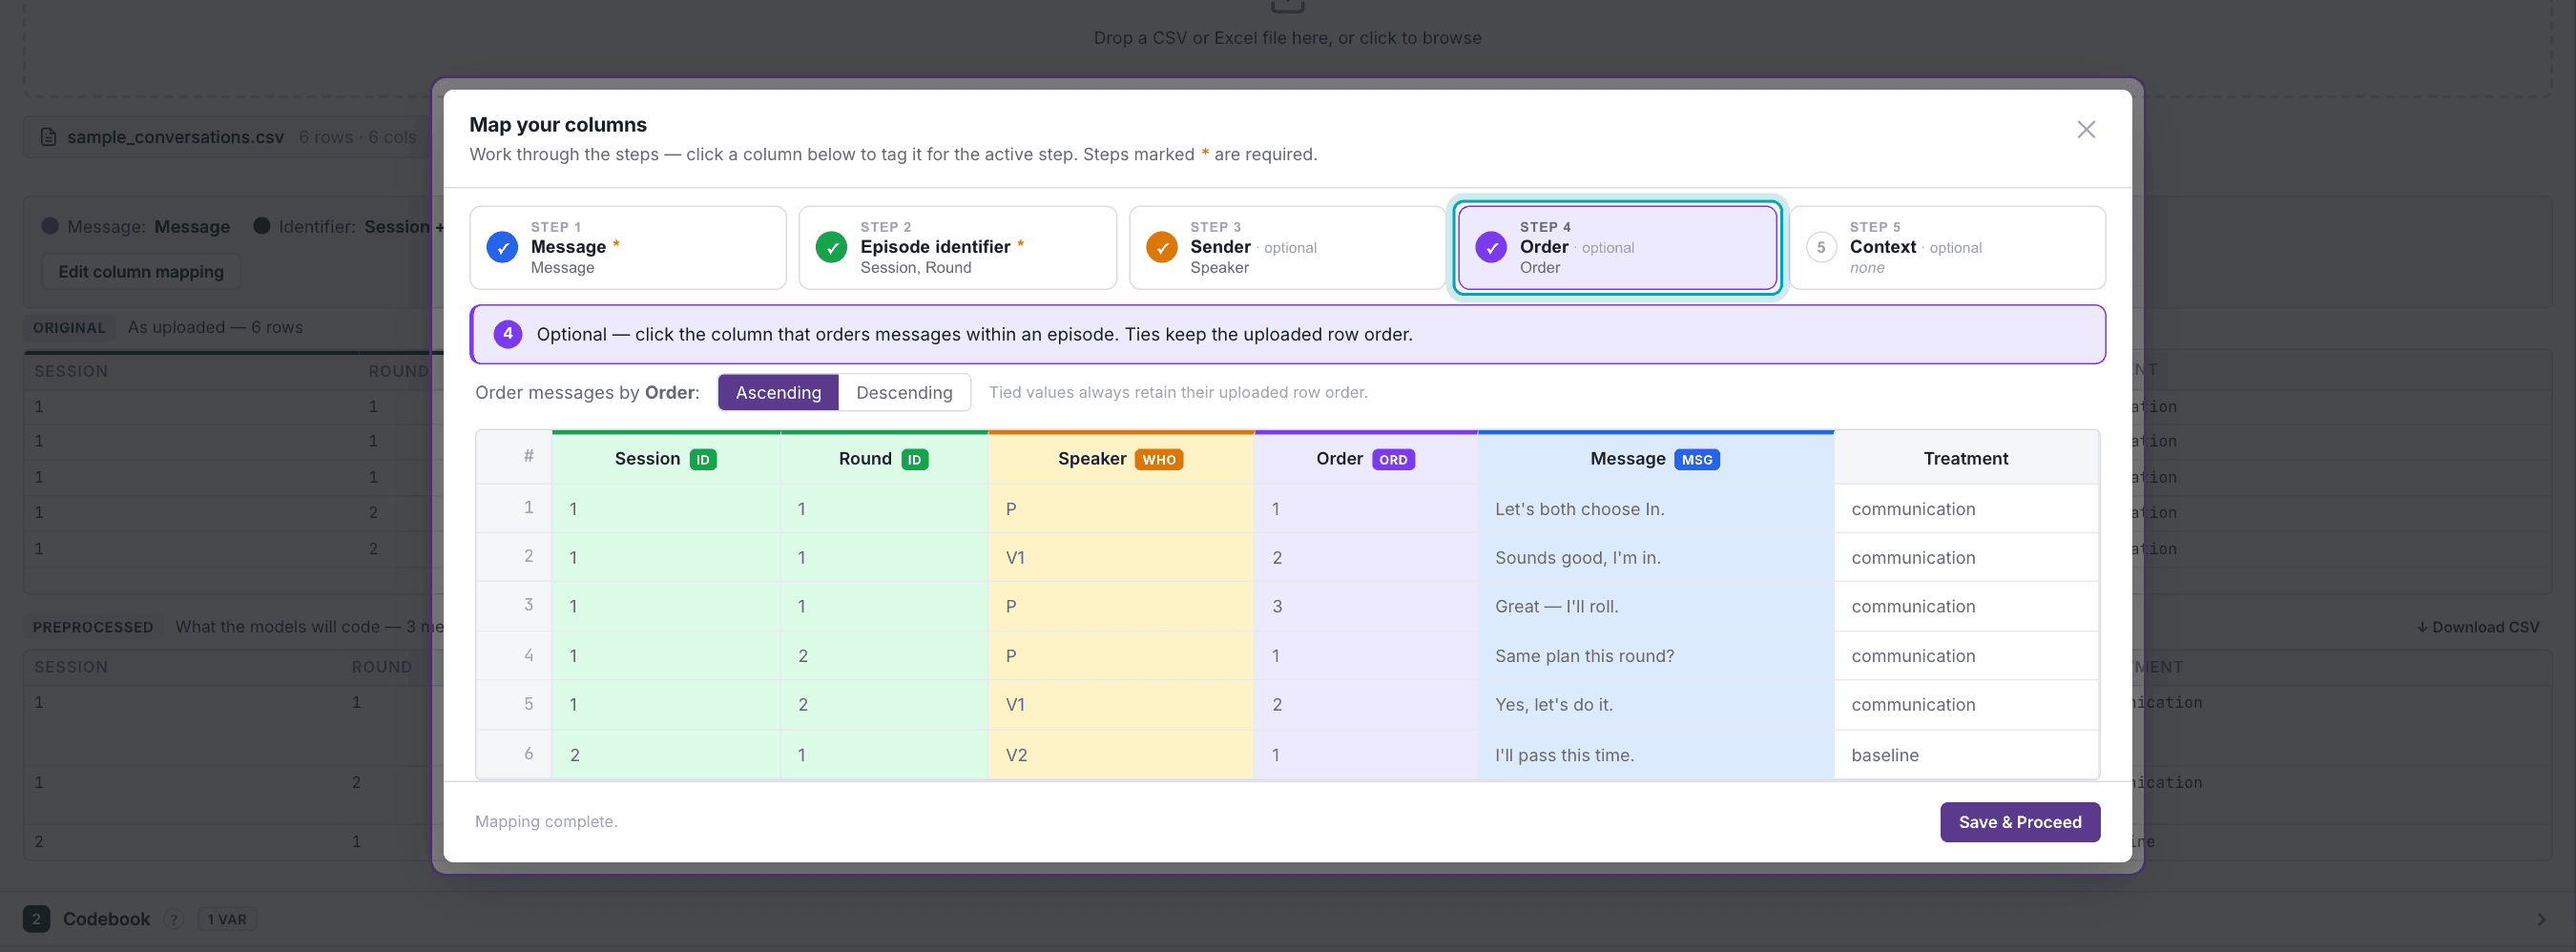Click the "Message: Message" mapping chip behind dialog
The width and height of the screenshot is (2576, 952).
click(136, 227)
